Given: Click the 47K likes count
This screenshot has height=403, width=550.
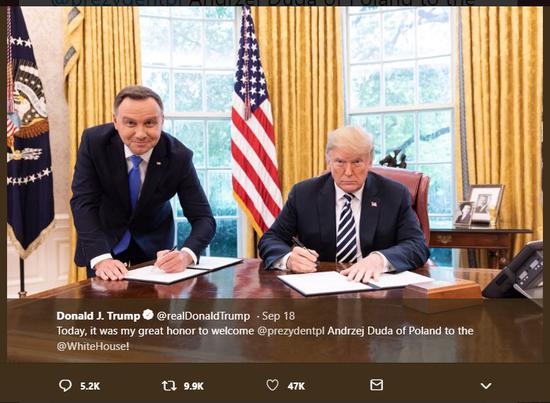Looking at the screenshot, I should [x=296, y=386].
